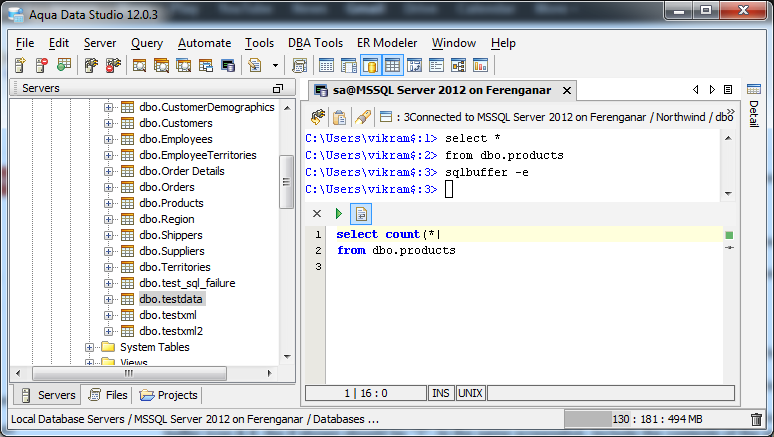Screen dimensions: 774x437
Task: Click the plain grid window toolbar icon
Action: [x=326, y=65]
